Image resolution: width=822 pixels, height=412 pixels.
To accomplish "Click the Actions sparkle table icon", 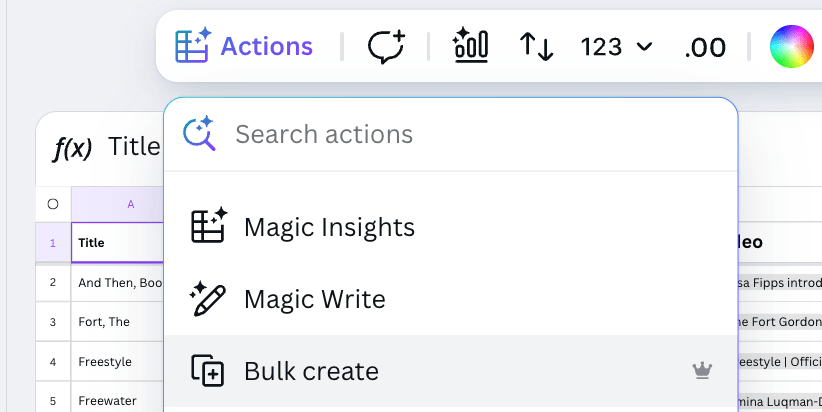I will point(193,46).
